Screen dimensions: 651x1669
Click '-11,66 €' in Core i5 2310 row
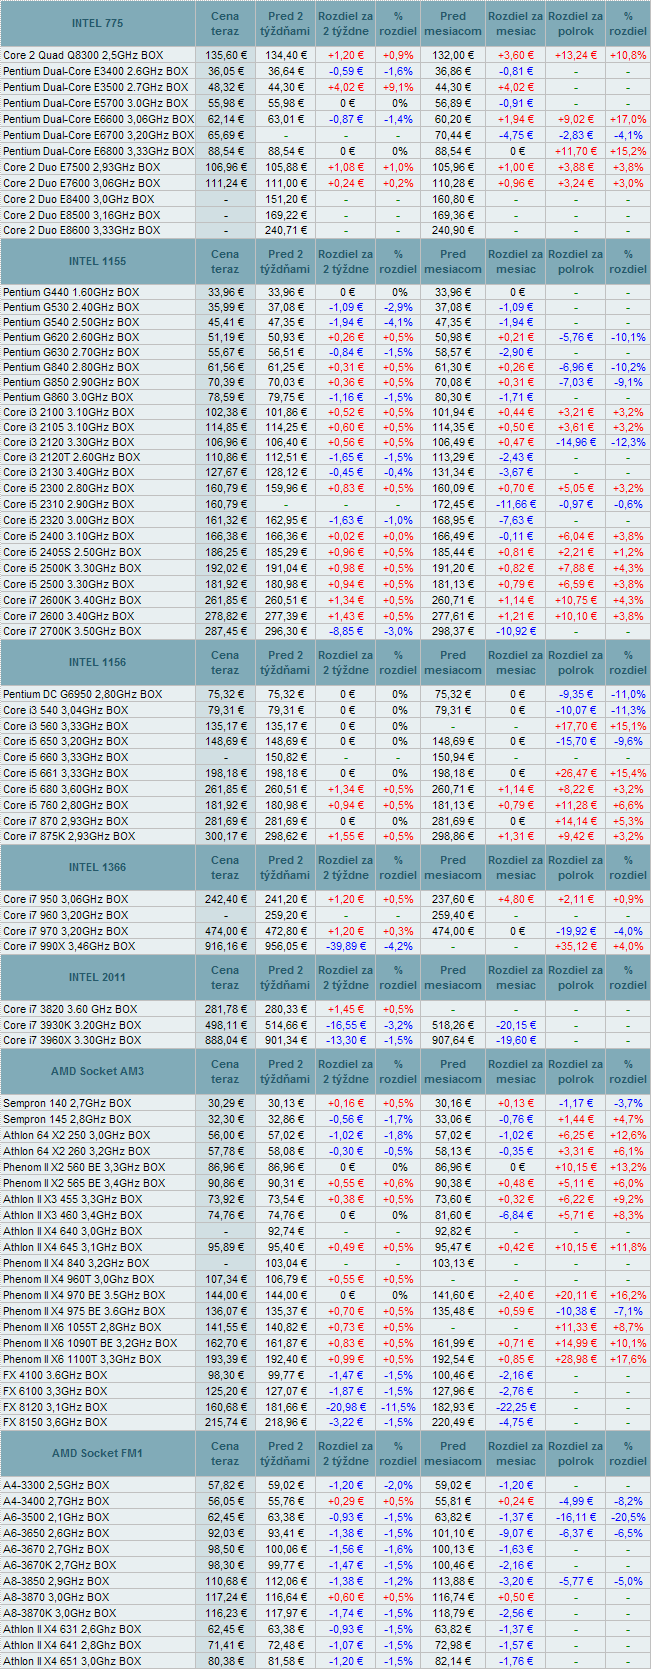pos(515,504)
